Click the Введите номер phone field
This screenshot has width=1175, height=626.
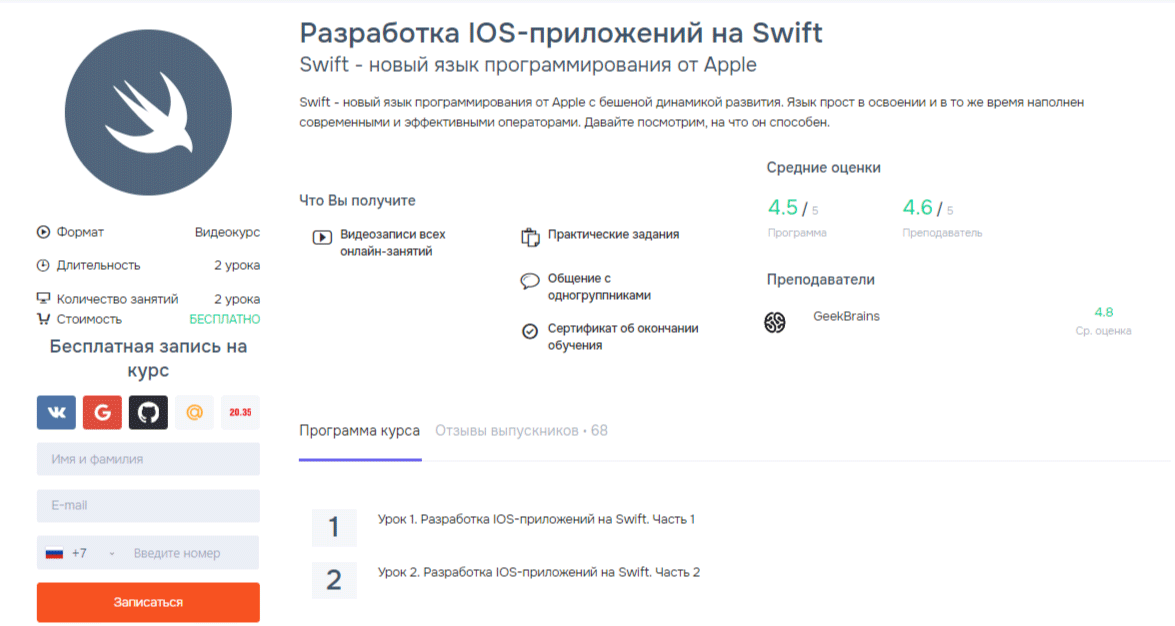pos(190,553)
